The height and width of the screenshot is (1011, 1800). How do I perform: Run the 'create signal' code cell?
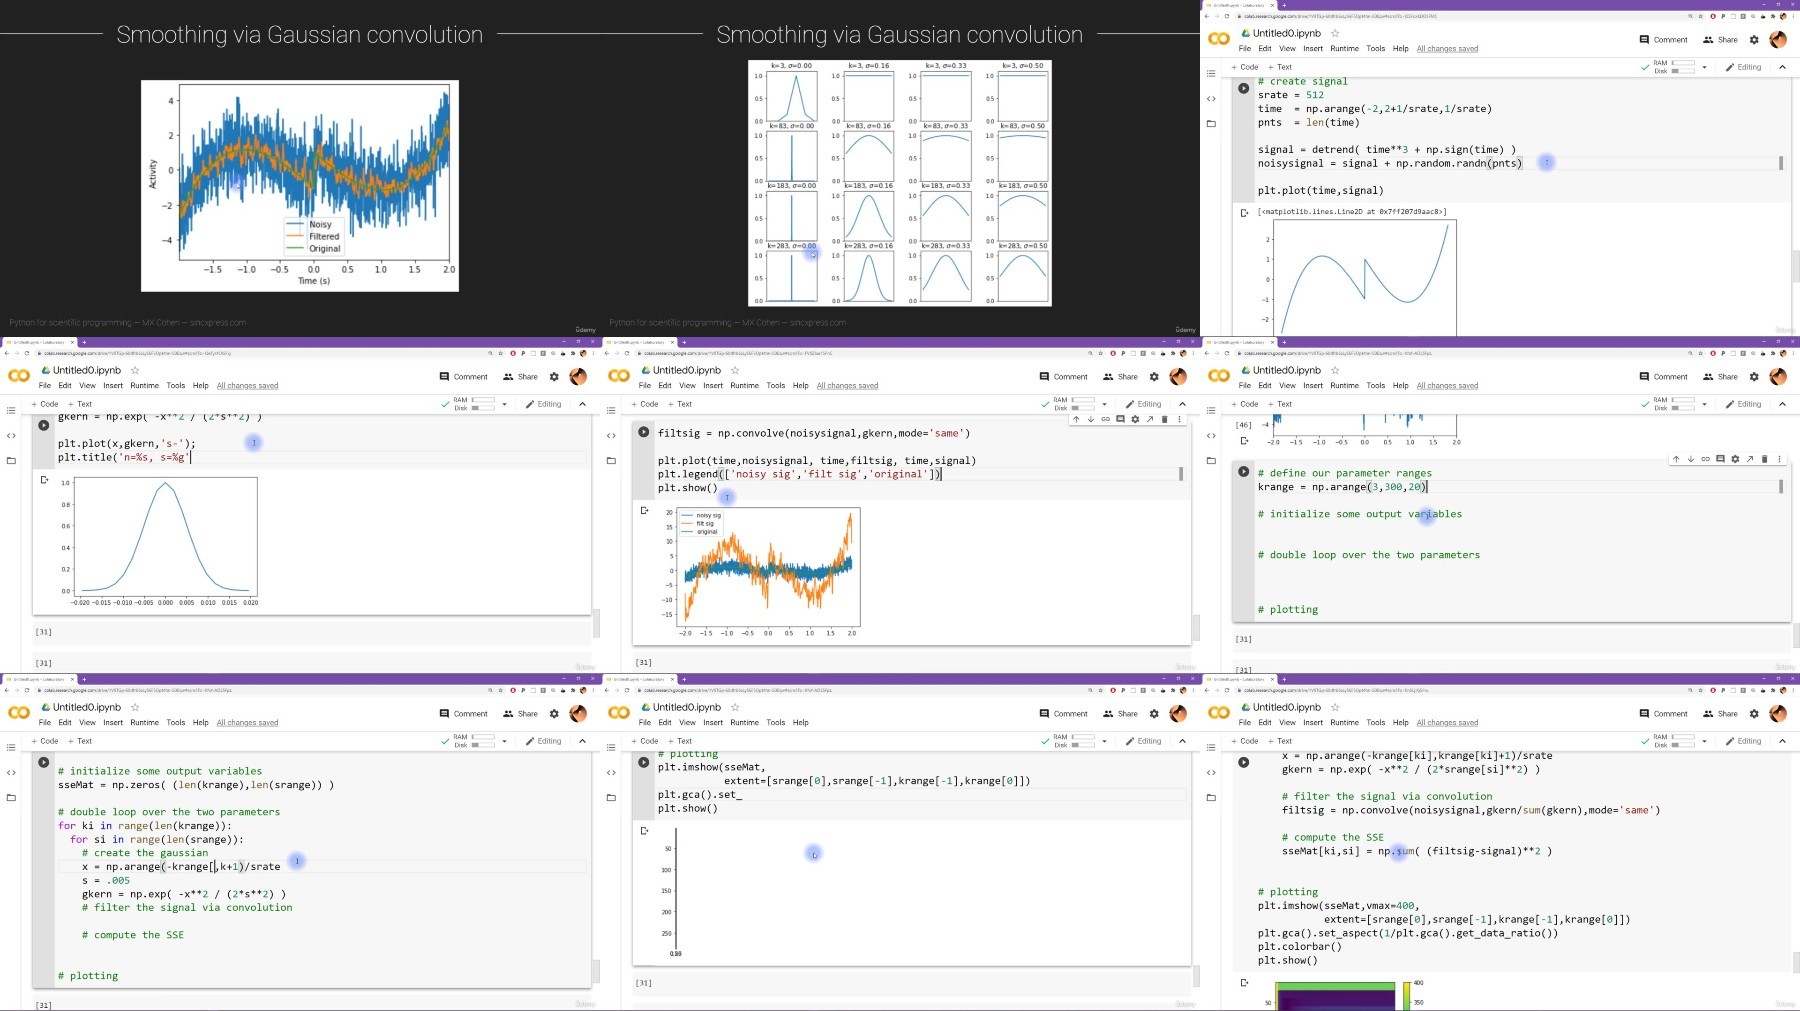pos(1243,88)
